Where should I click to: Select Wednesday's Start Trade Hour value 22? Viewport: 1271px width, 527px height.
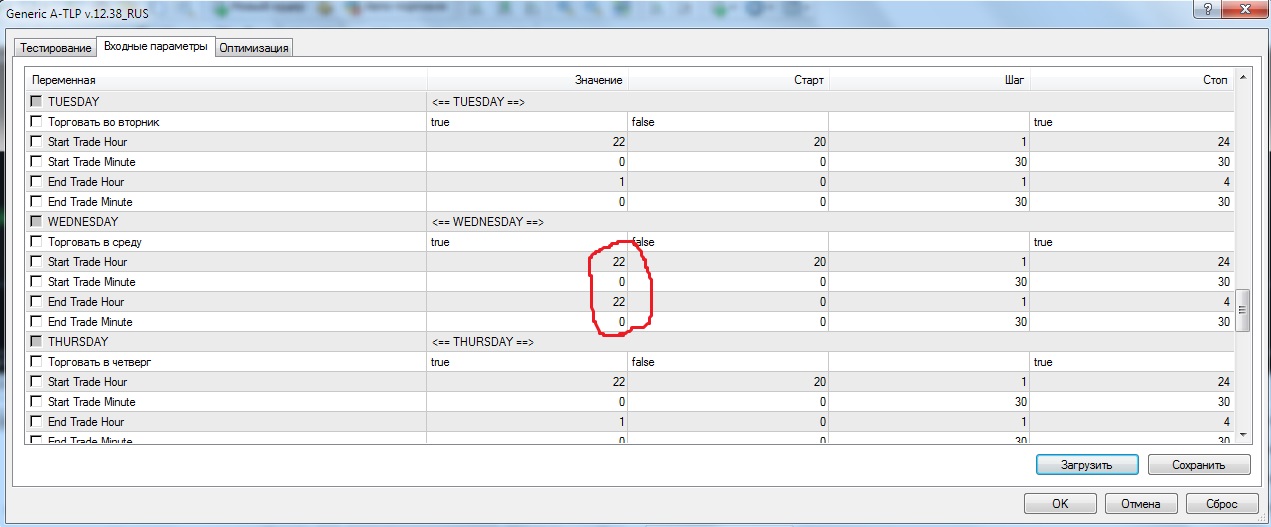(528, 262)
